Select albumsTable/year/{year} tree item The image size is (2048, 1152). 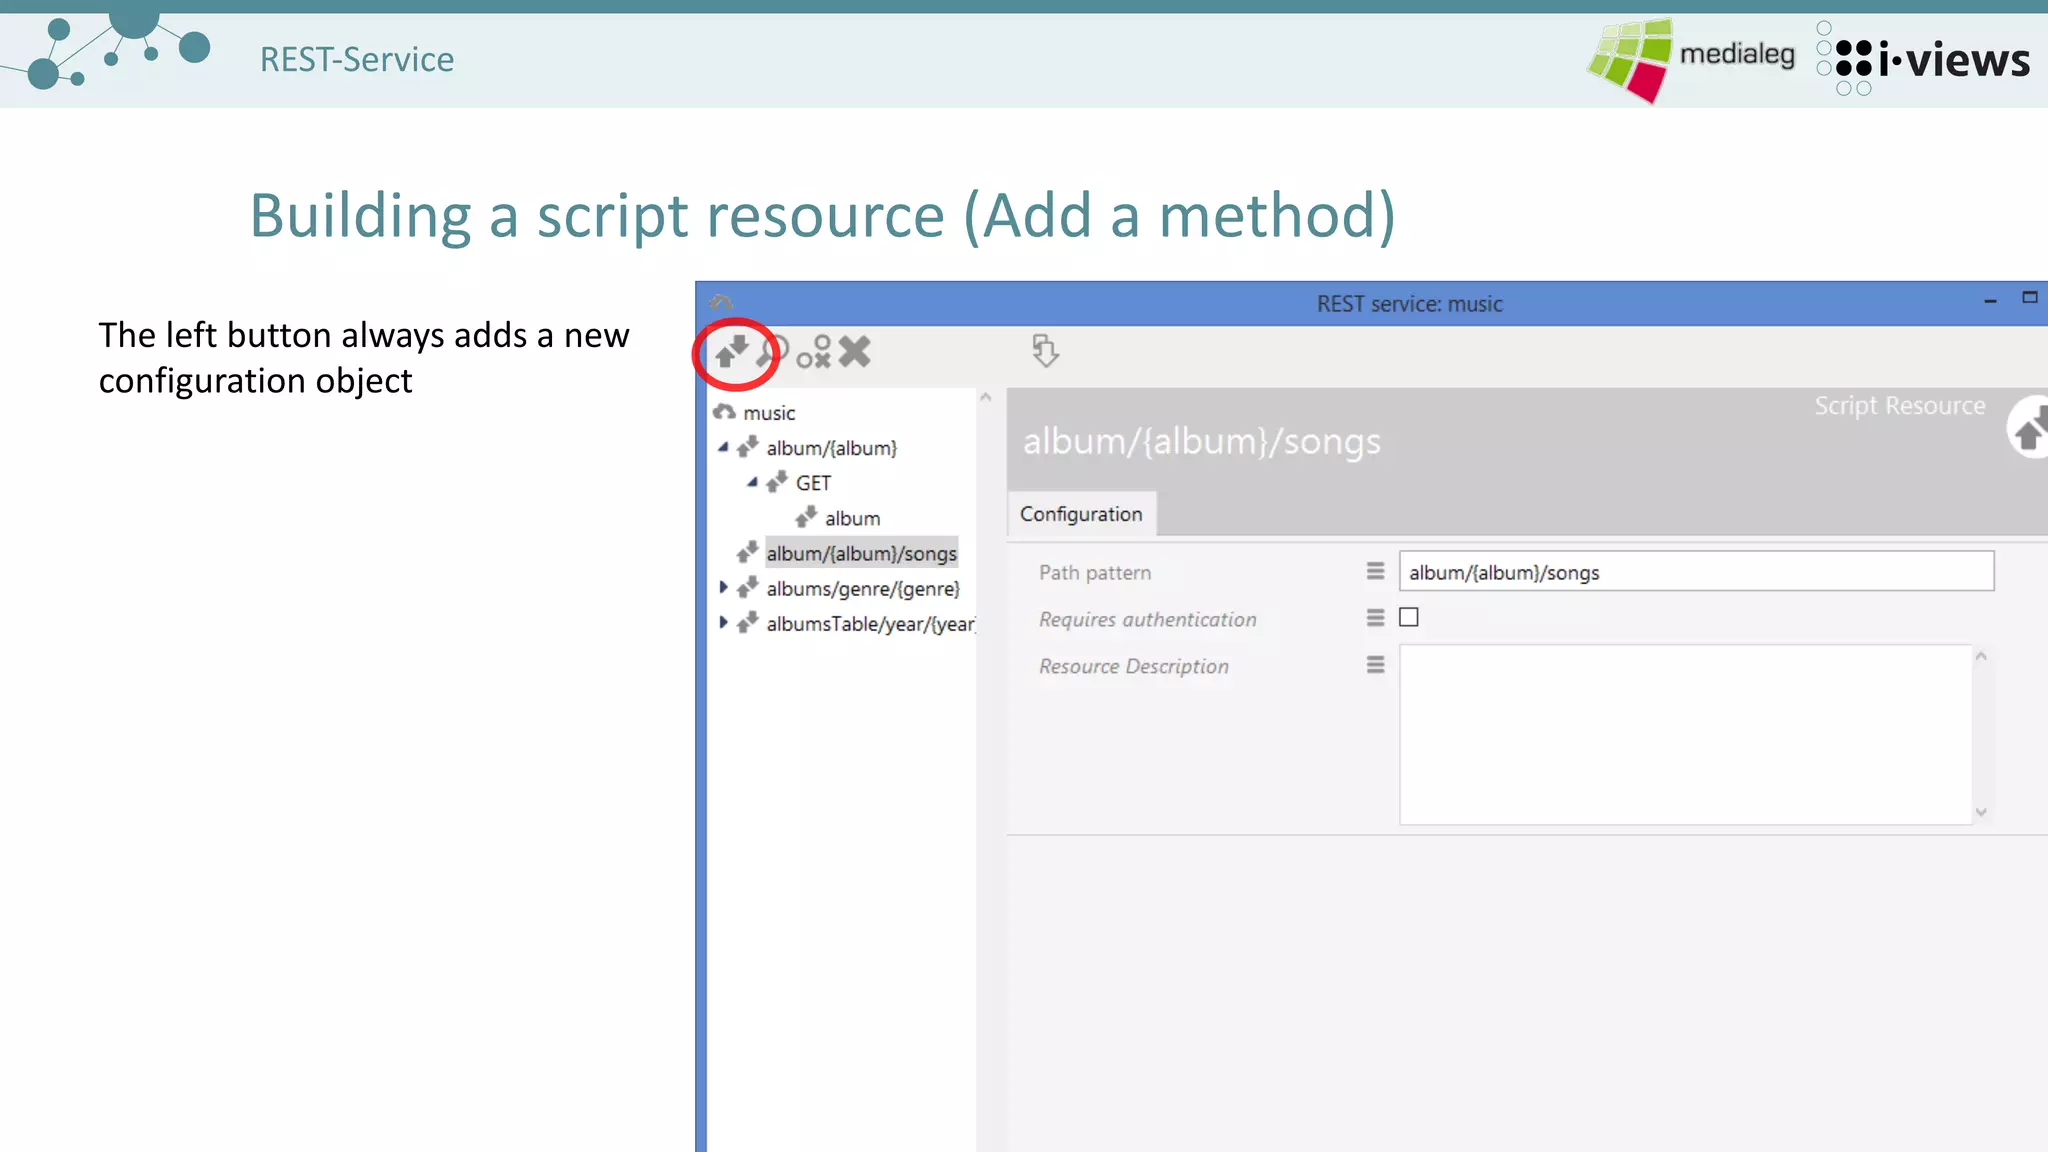[870, 623]
